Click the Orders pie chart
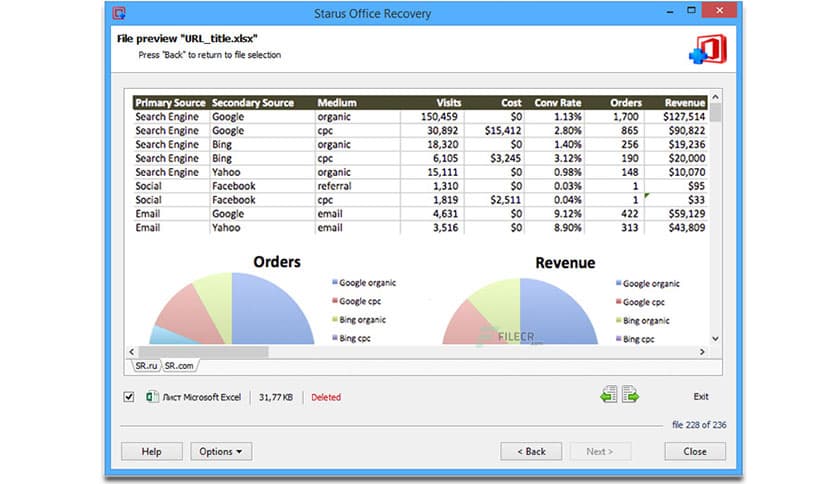This screenshot has width=836, height=484. (x=232, y=308)
